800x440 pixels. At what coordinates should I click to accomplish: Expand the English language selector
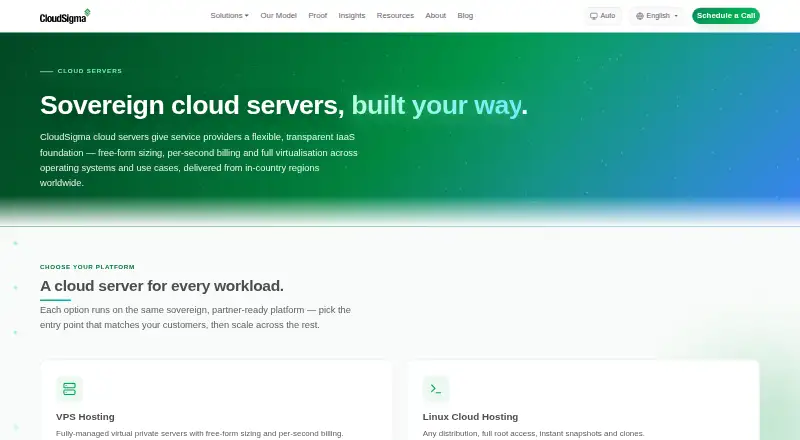click(656, 16)
